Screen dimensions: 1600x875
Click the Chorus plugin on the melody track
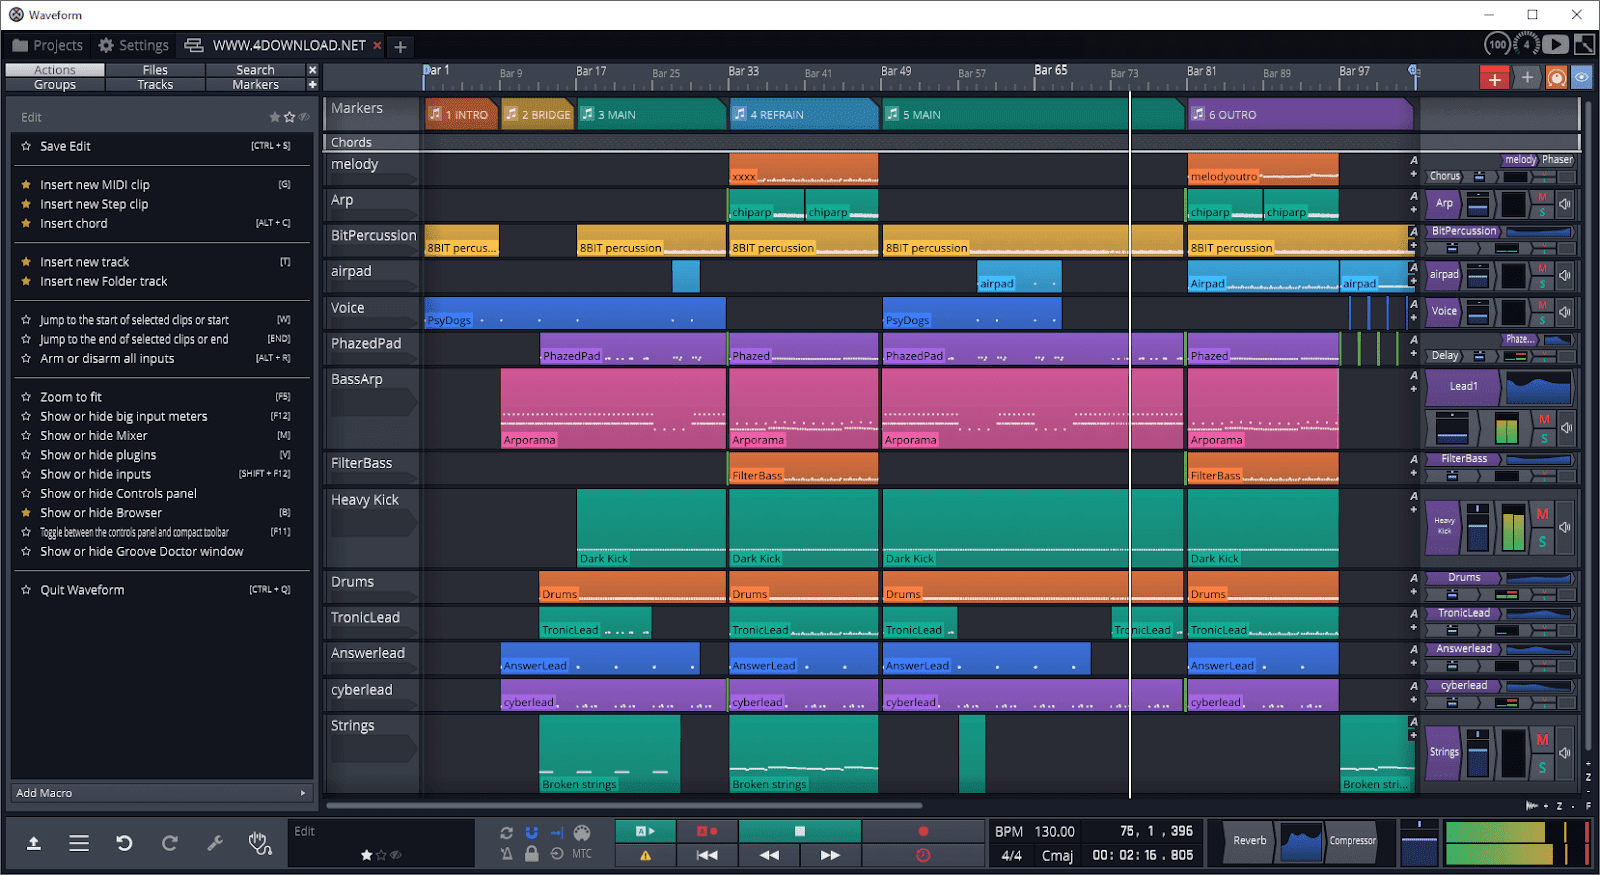(1444, 176)
